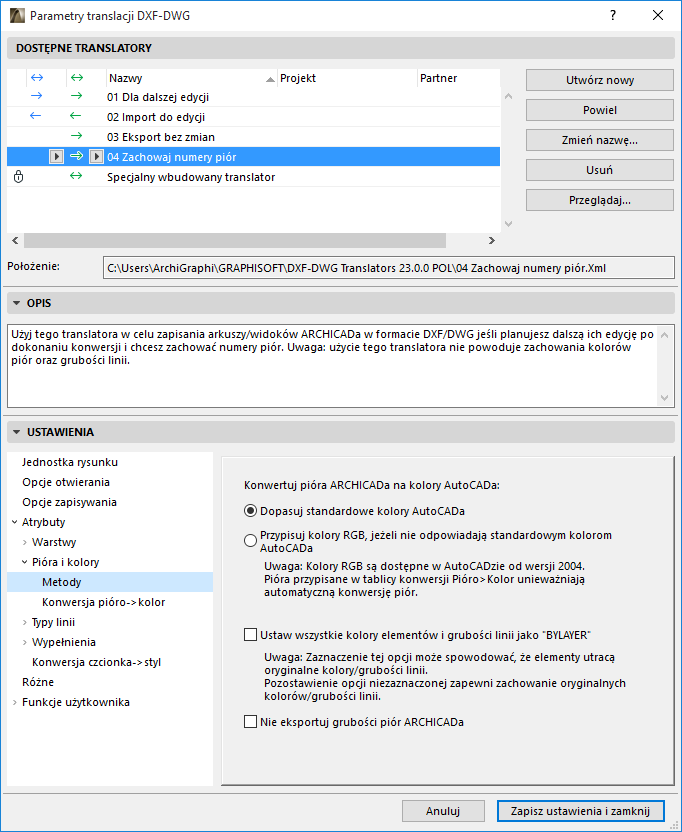Click the Usuń button

600,170
